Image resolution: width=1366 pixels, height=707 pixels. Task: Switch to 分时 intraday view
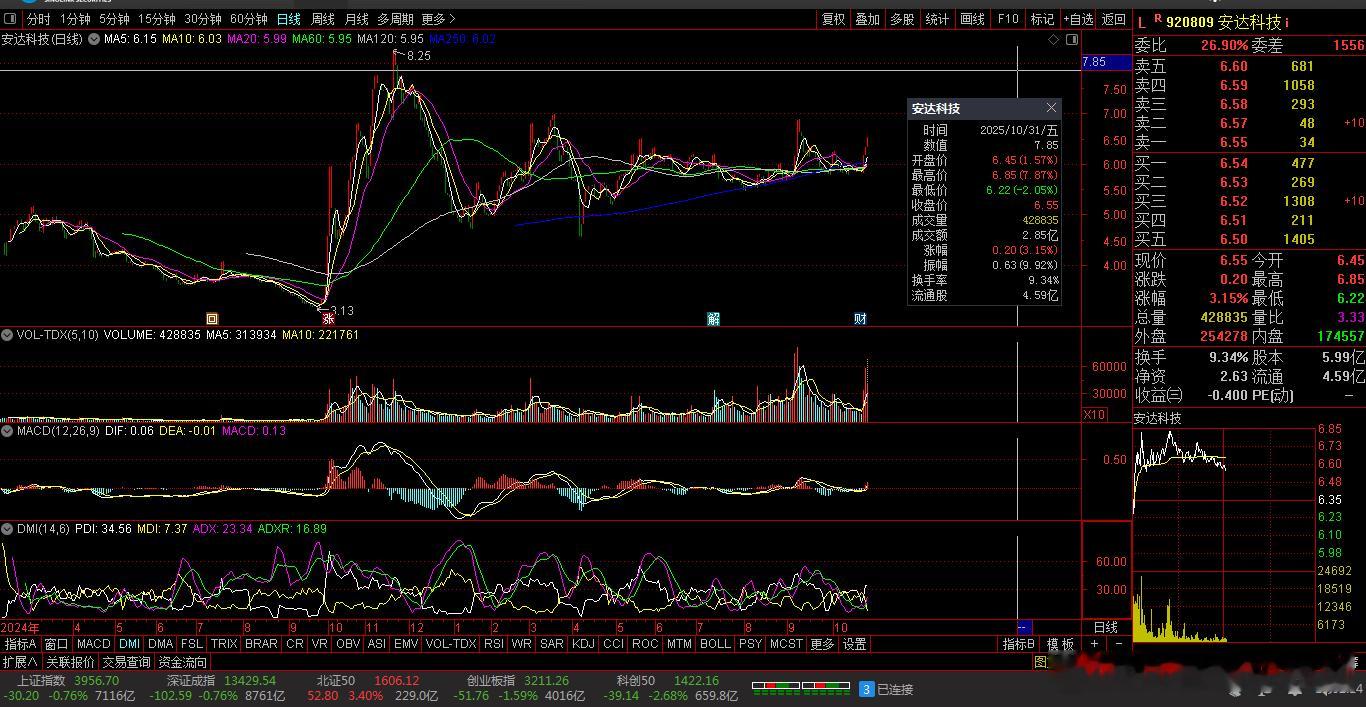pyautogui.click(x=38, y=19)
